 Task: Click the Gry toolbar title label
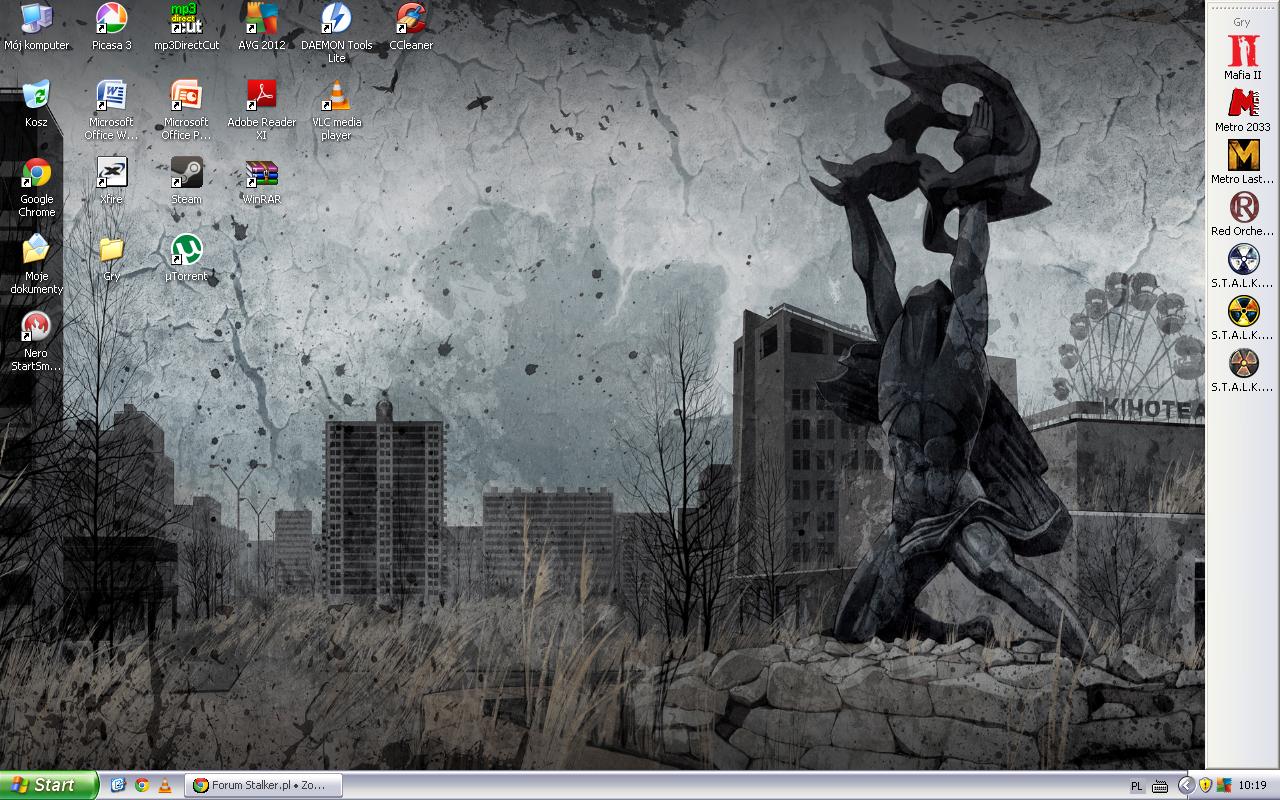[1242, 22]
